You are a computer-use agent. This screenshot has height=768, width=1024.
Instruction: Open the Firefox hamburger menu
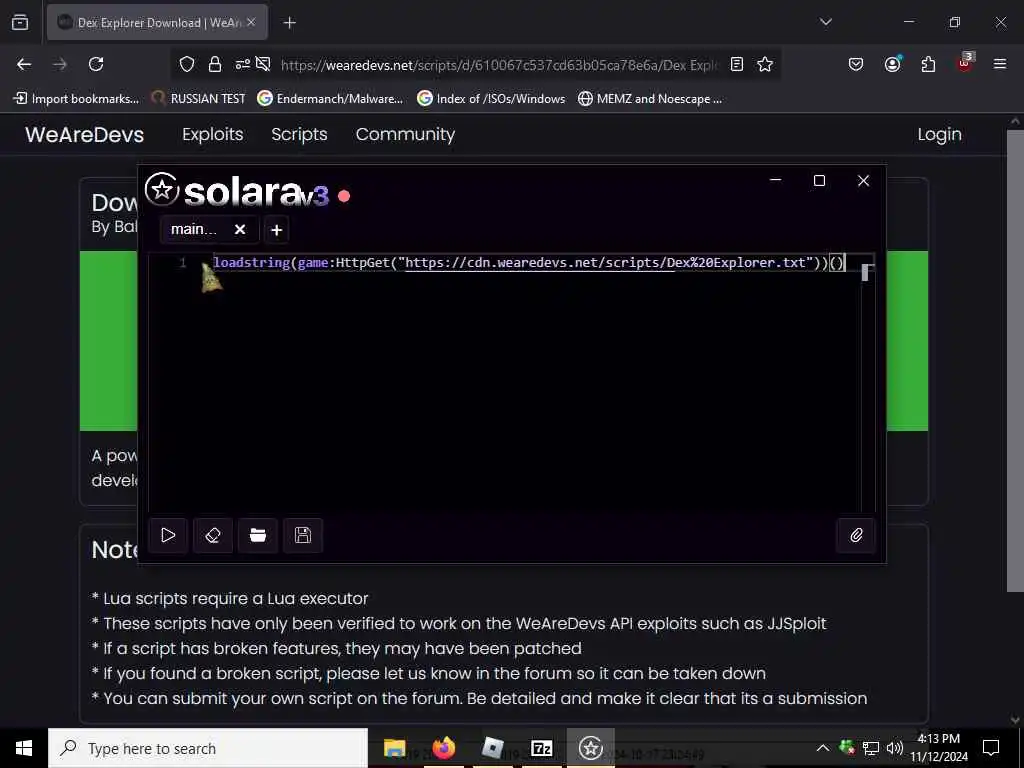pos(1000,64)
